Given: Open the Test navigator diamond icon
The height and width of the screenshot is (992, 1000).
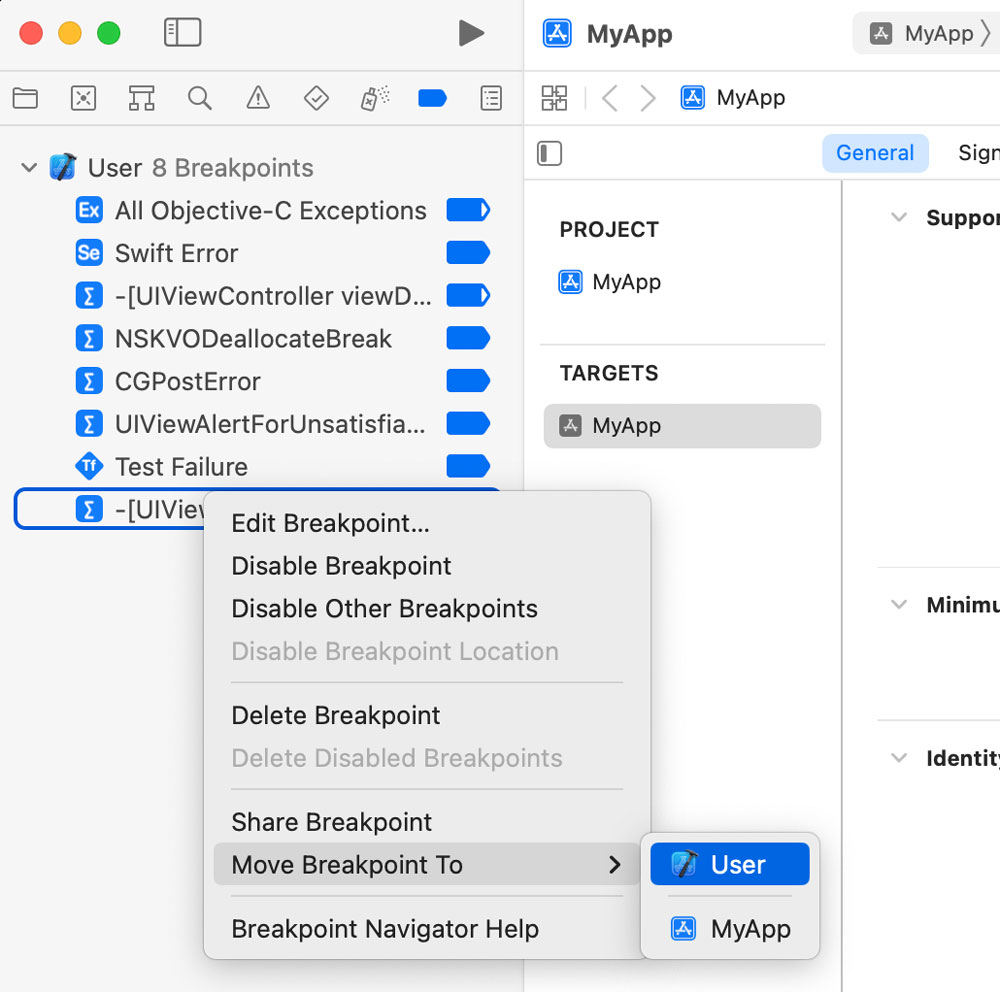Looking at the screenshot, I should click(316, 98).
